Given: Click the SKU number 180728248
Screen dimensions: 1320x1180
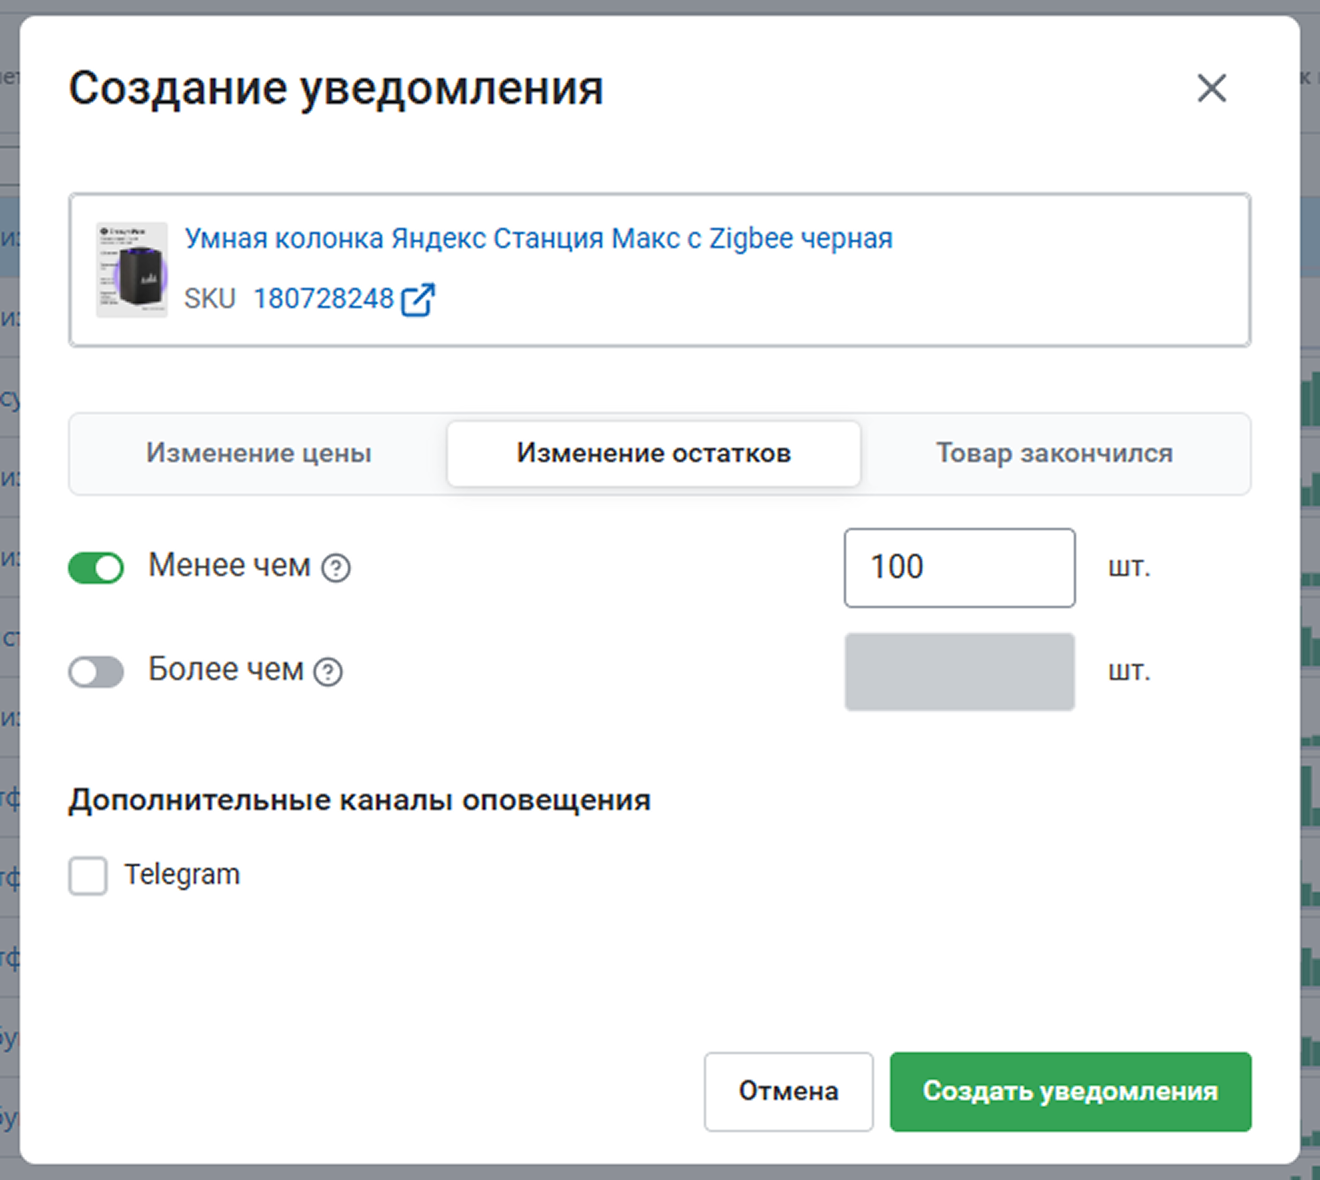Looking at the screenshot, I should pyautogui.click(x=323, y=299).
